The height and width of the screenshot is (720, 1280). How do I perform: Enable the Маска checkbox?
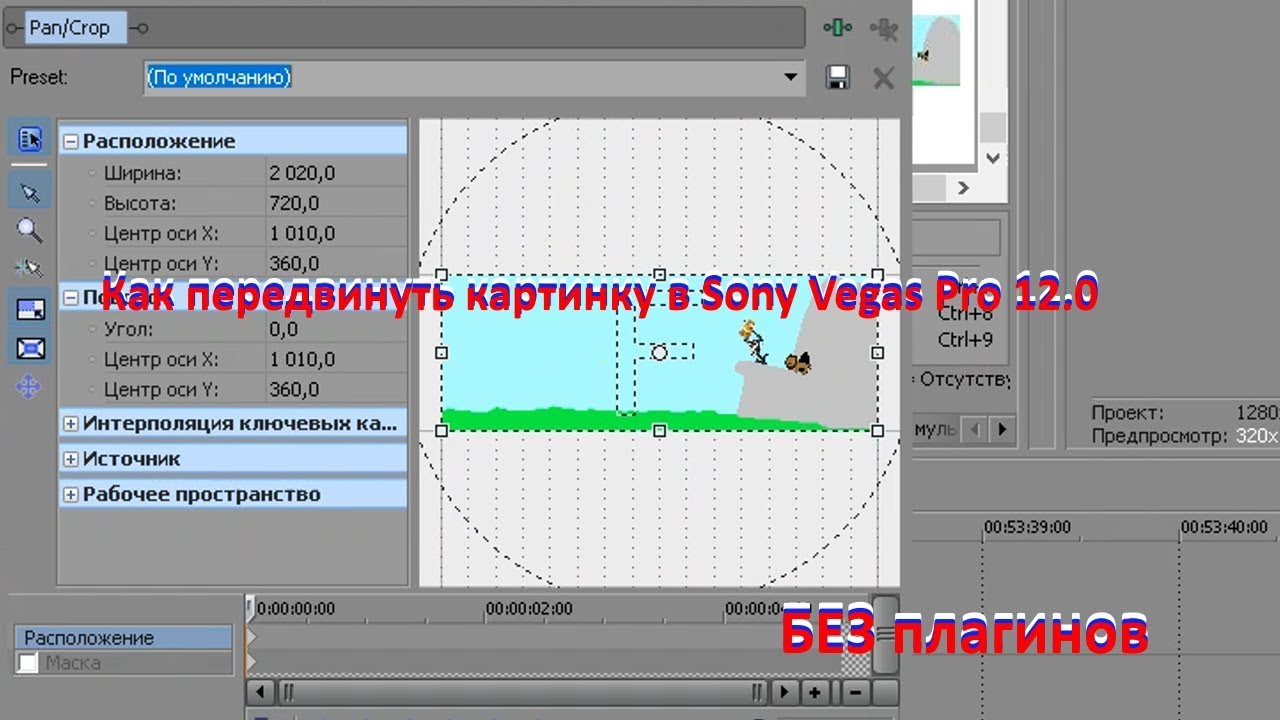(x=28, y=662)
